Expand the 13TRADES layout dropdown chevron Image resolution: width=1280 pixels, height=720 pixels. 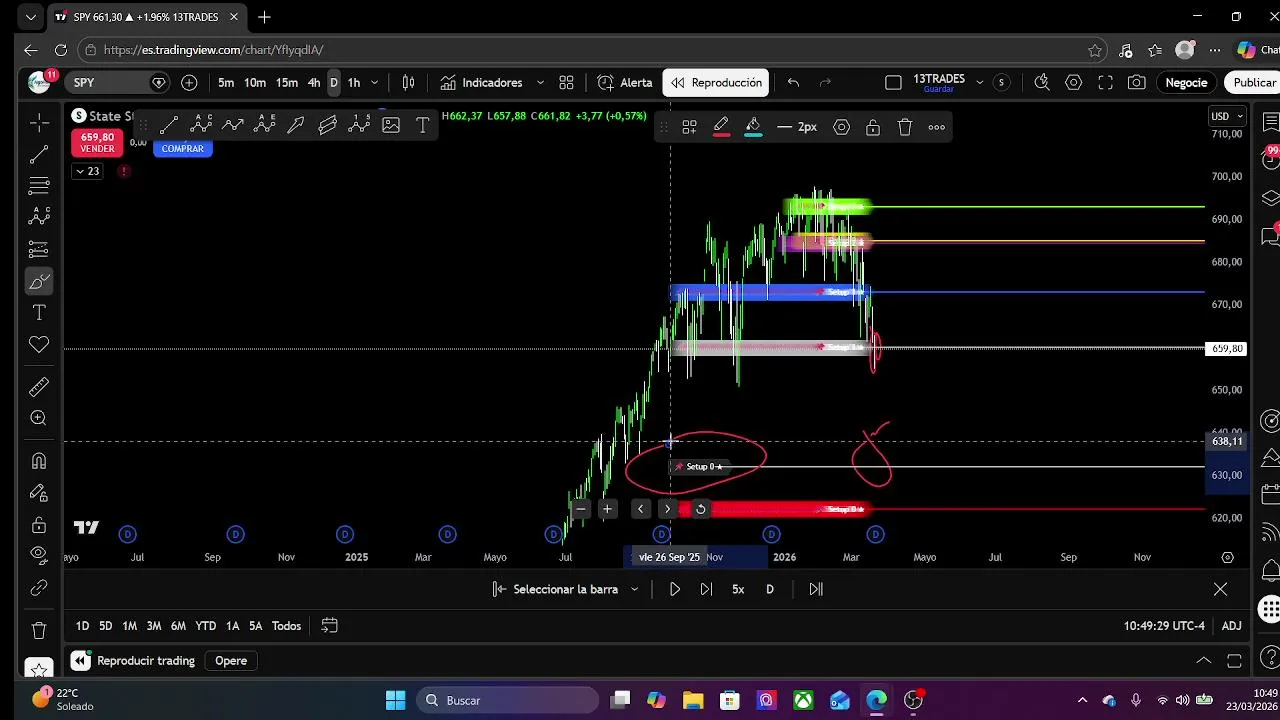(x=979, y=82)
